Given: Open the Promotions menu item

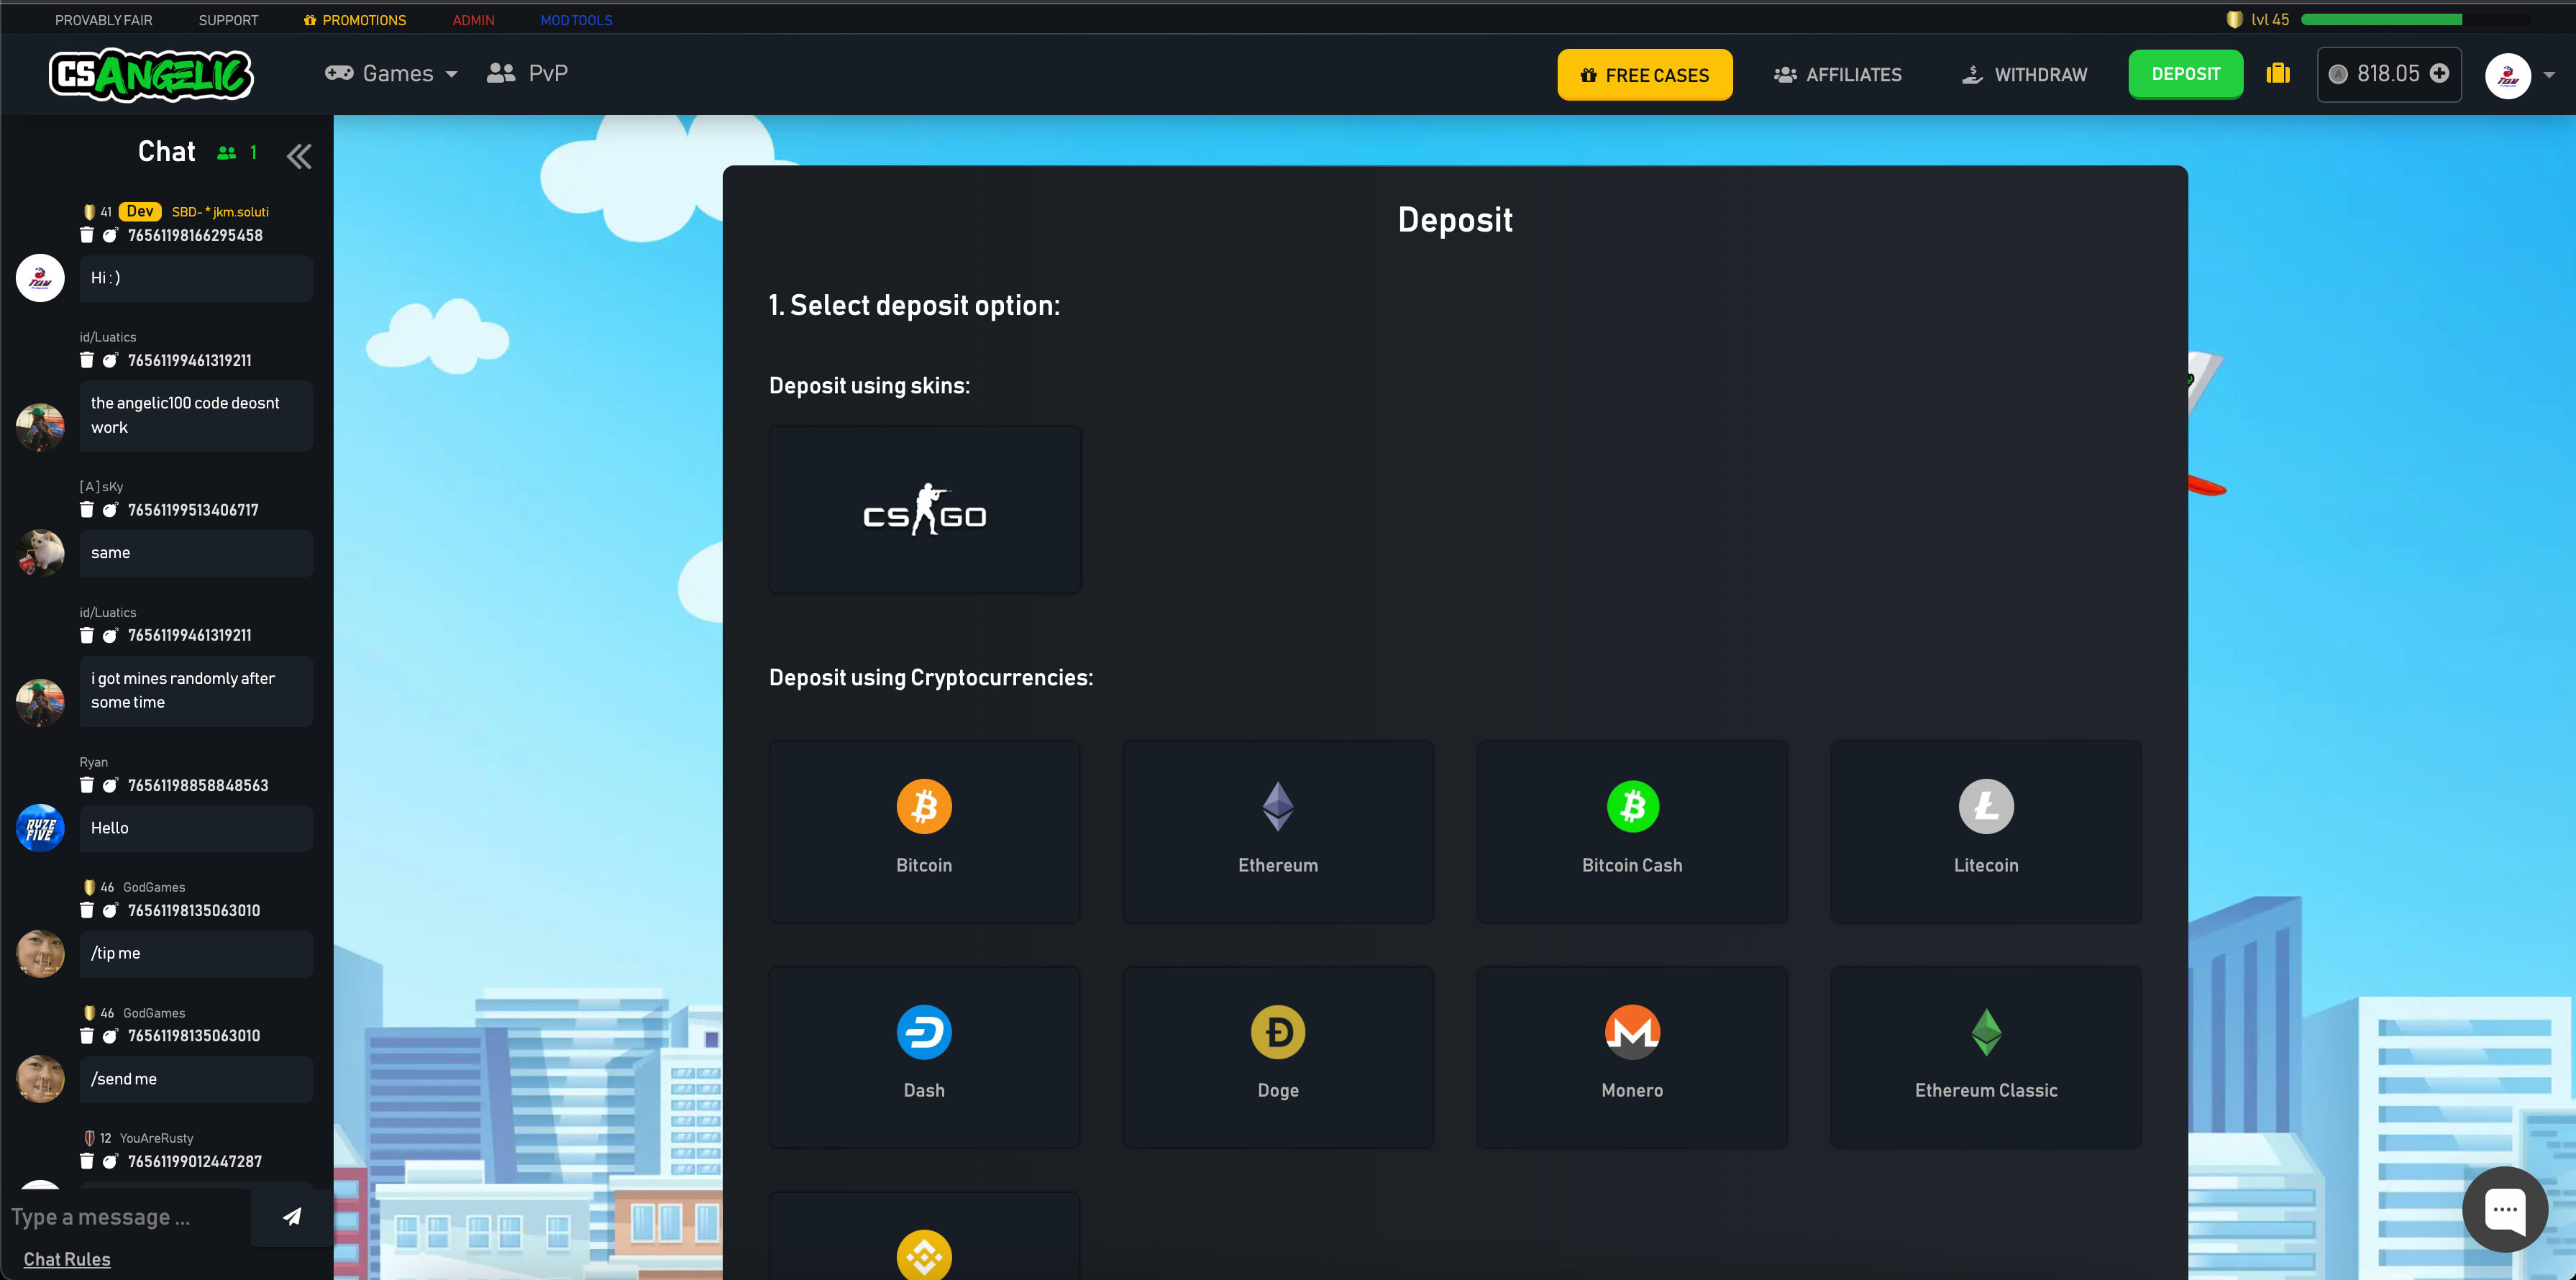Looking at the screenshot, I should point(355,19).
